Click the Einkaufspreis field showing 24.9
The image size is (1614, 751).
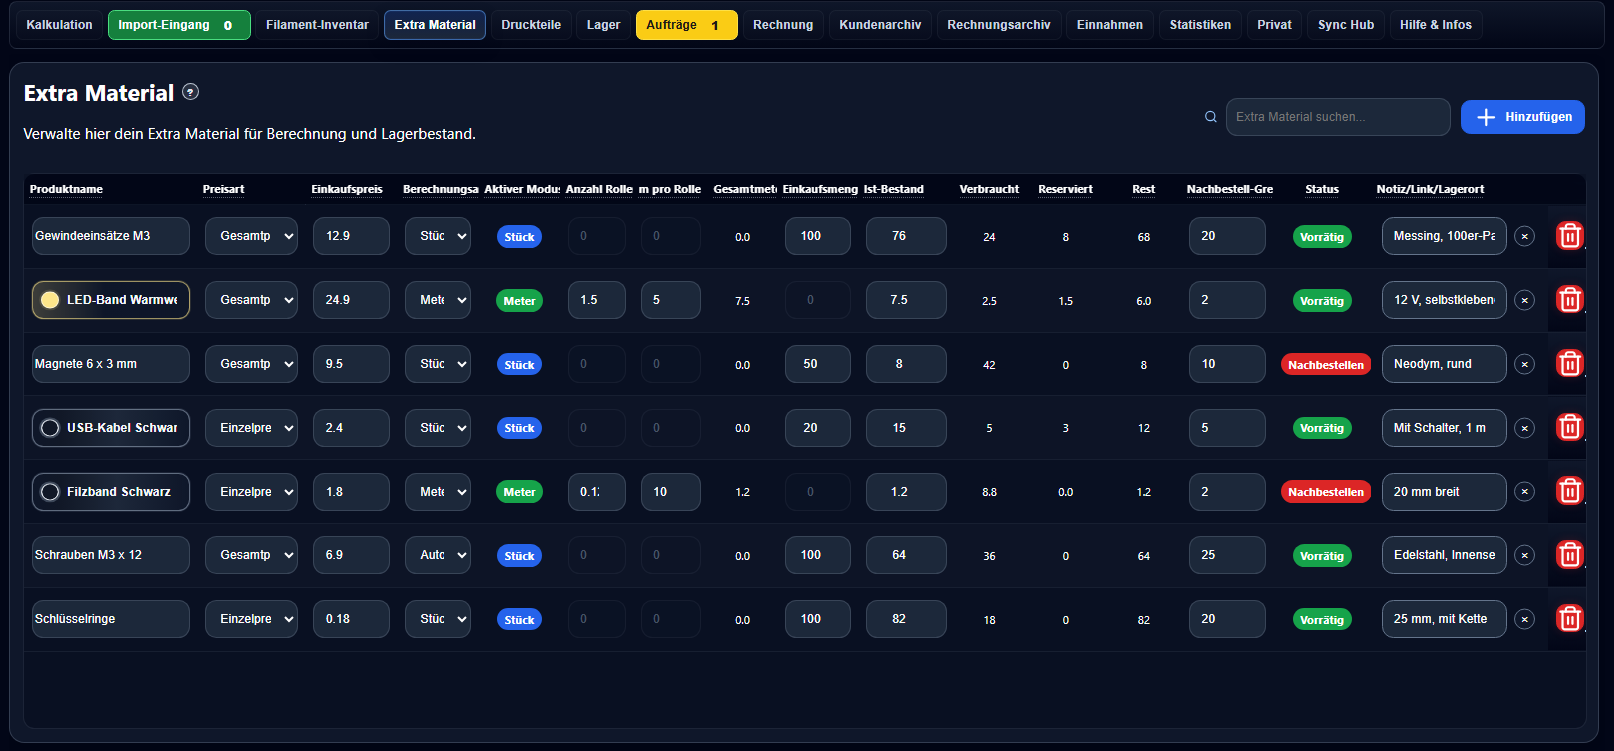[x=351, y=300]
